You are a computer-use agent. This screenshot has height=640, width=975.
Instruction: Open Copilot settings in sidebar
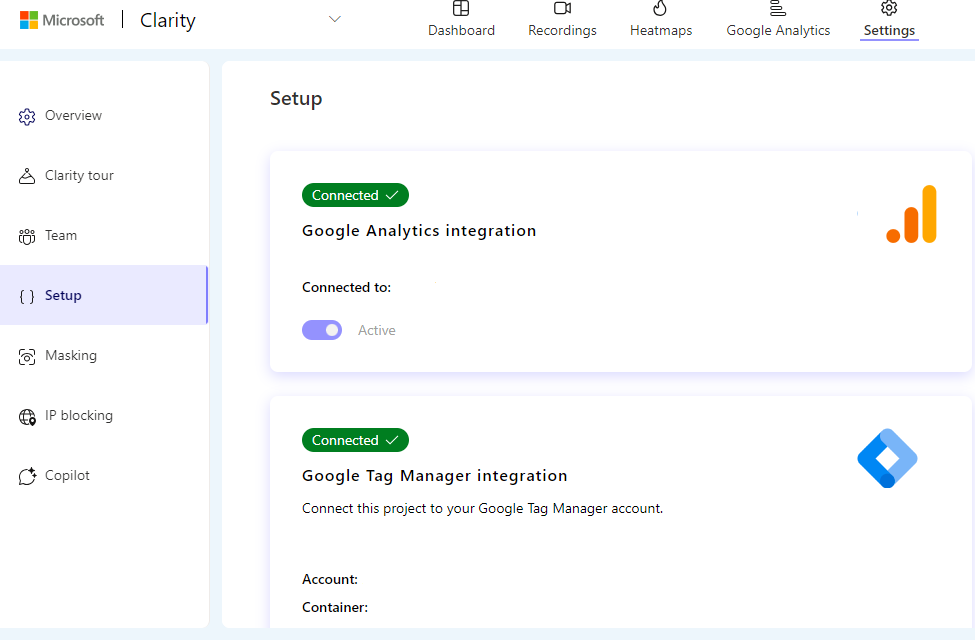point(67,475)
